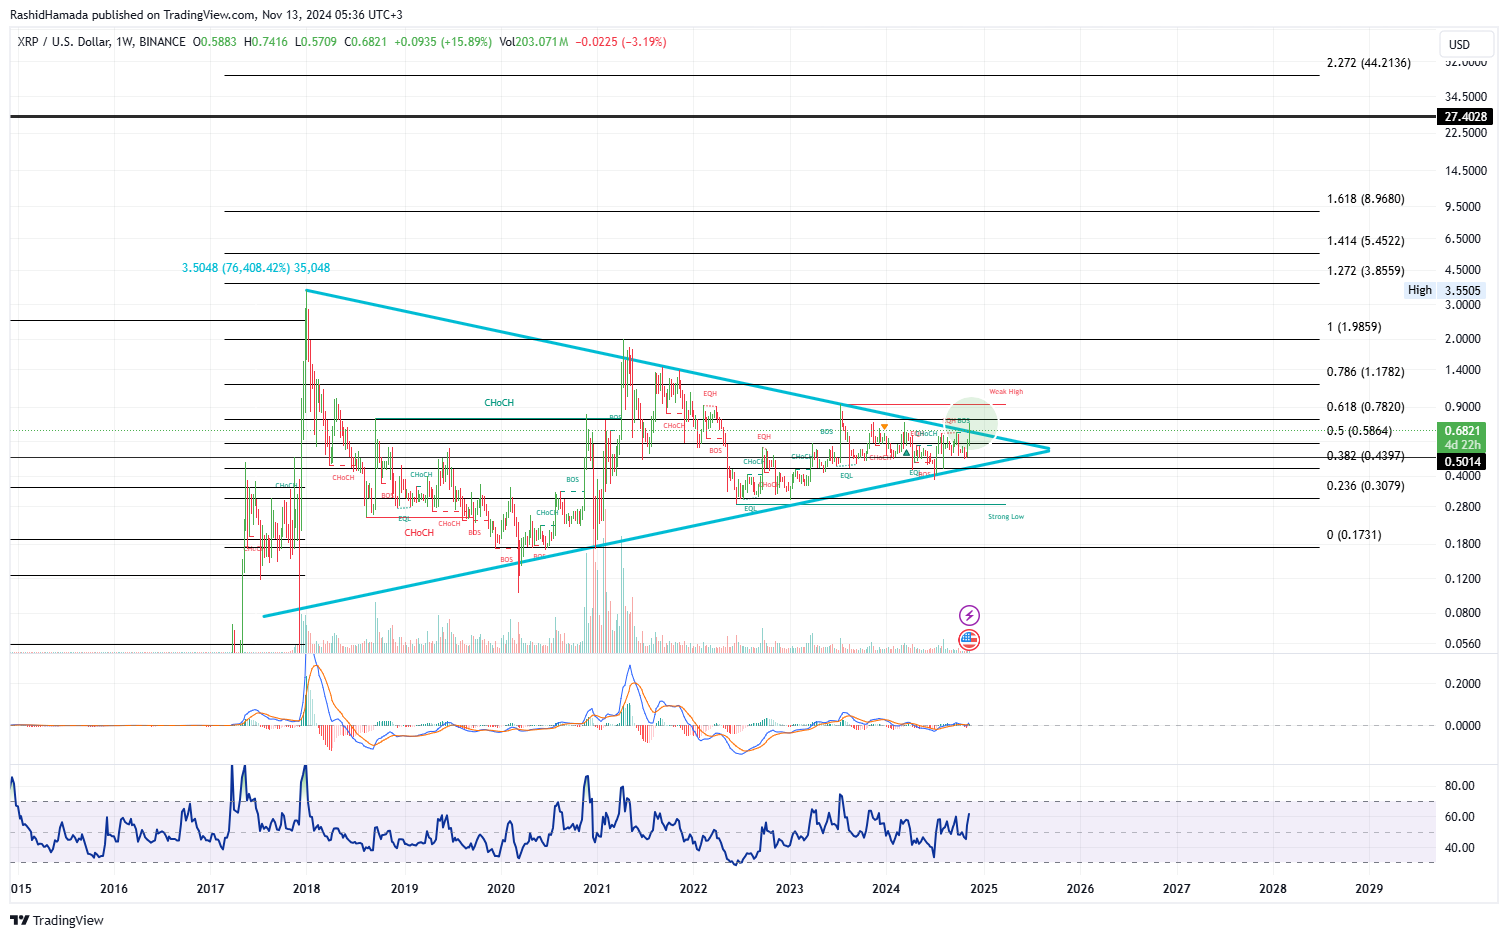This screenshot has width=1508, height=938.
Task: Click the 2016 label on time axis
Action: click(x=114, y=889)
